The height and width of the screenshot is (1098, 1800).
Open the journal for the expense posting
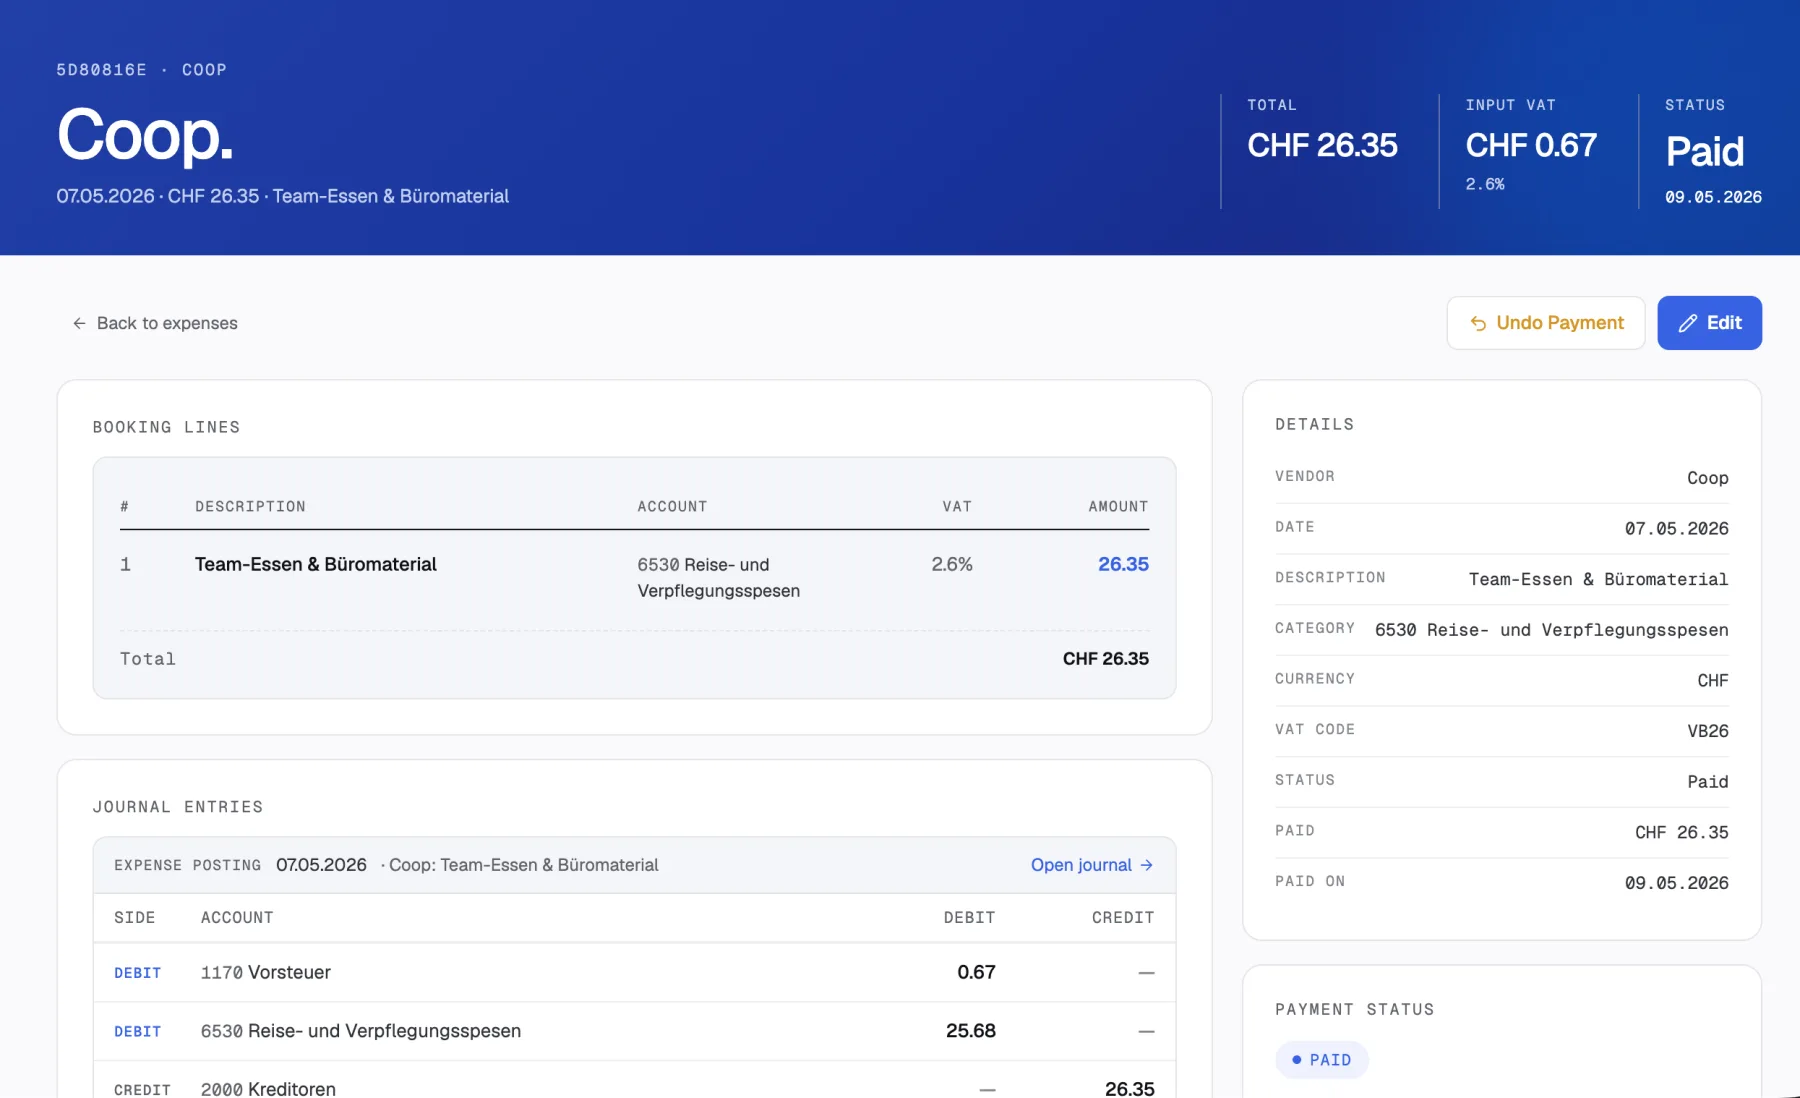[x=1092, y=865]
